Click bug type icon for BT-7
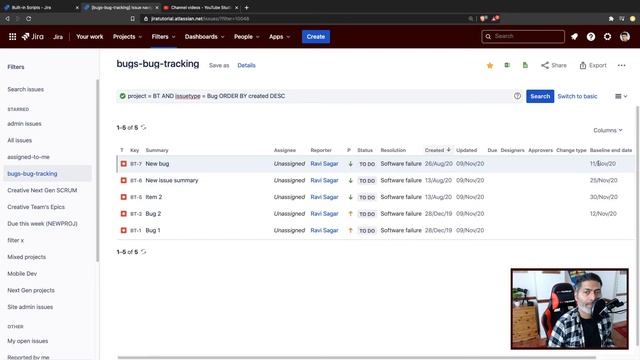Viewport: 640px width, 360px height. (x=123, y=164)
